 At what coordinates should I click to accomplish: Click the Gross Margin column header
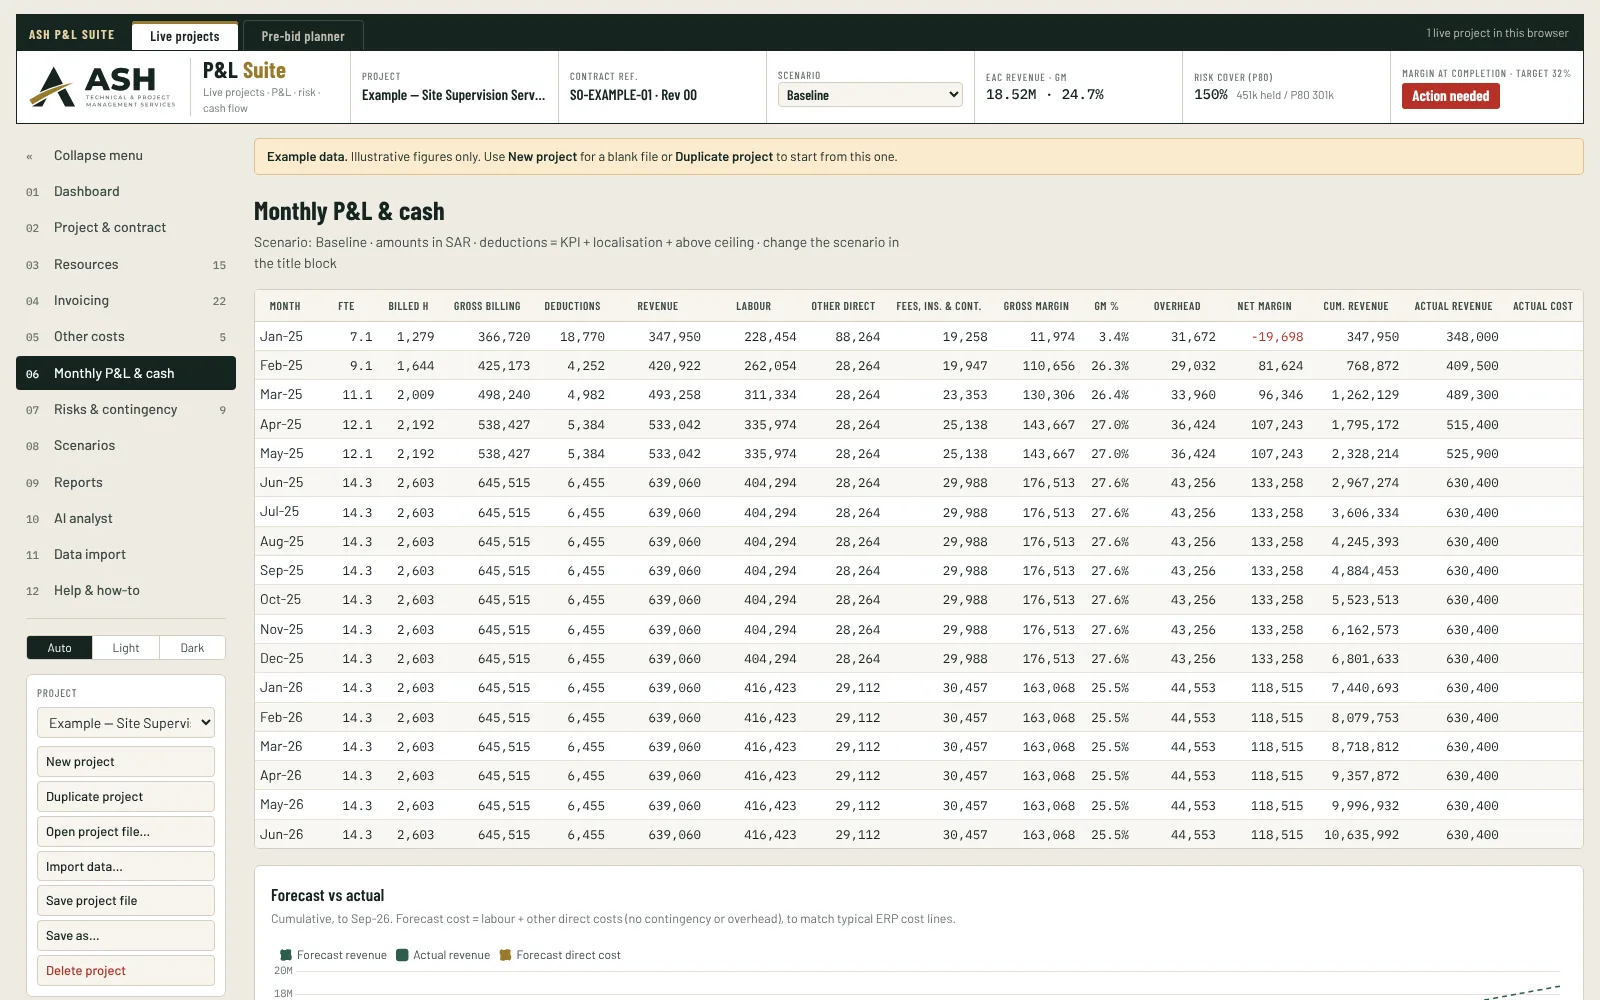[x=1036, y=306]
